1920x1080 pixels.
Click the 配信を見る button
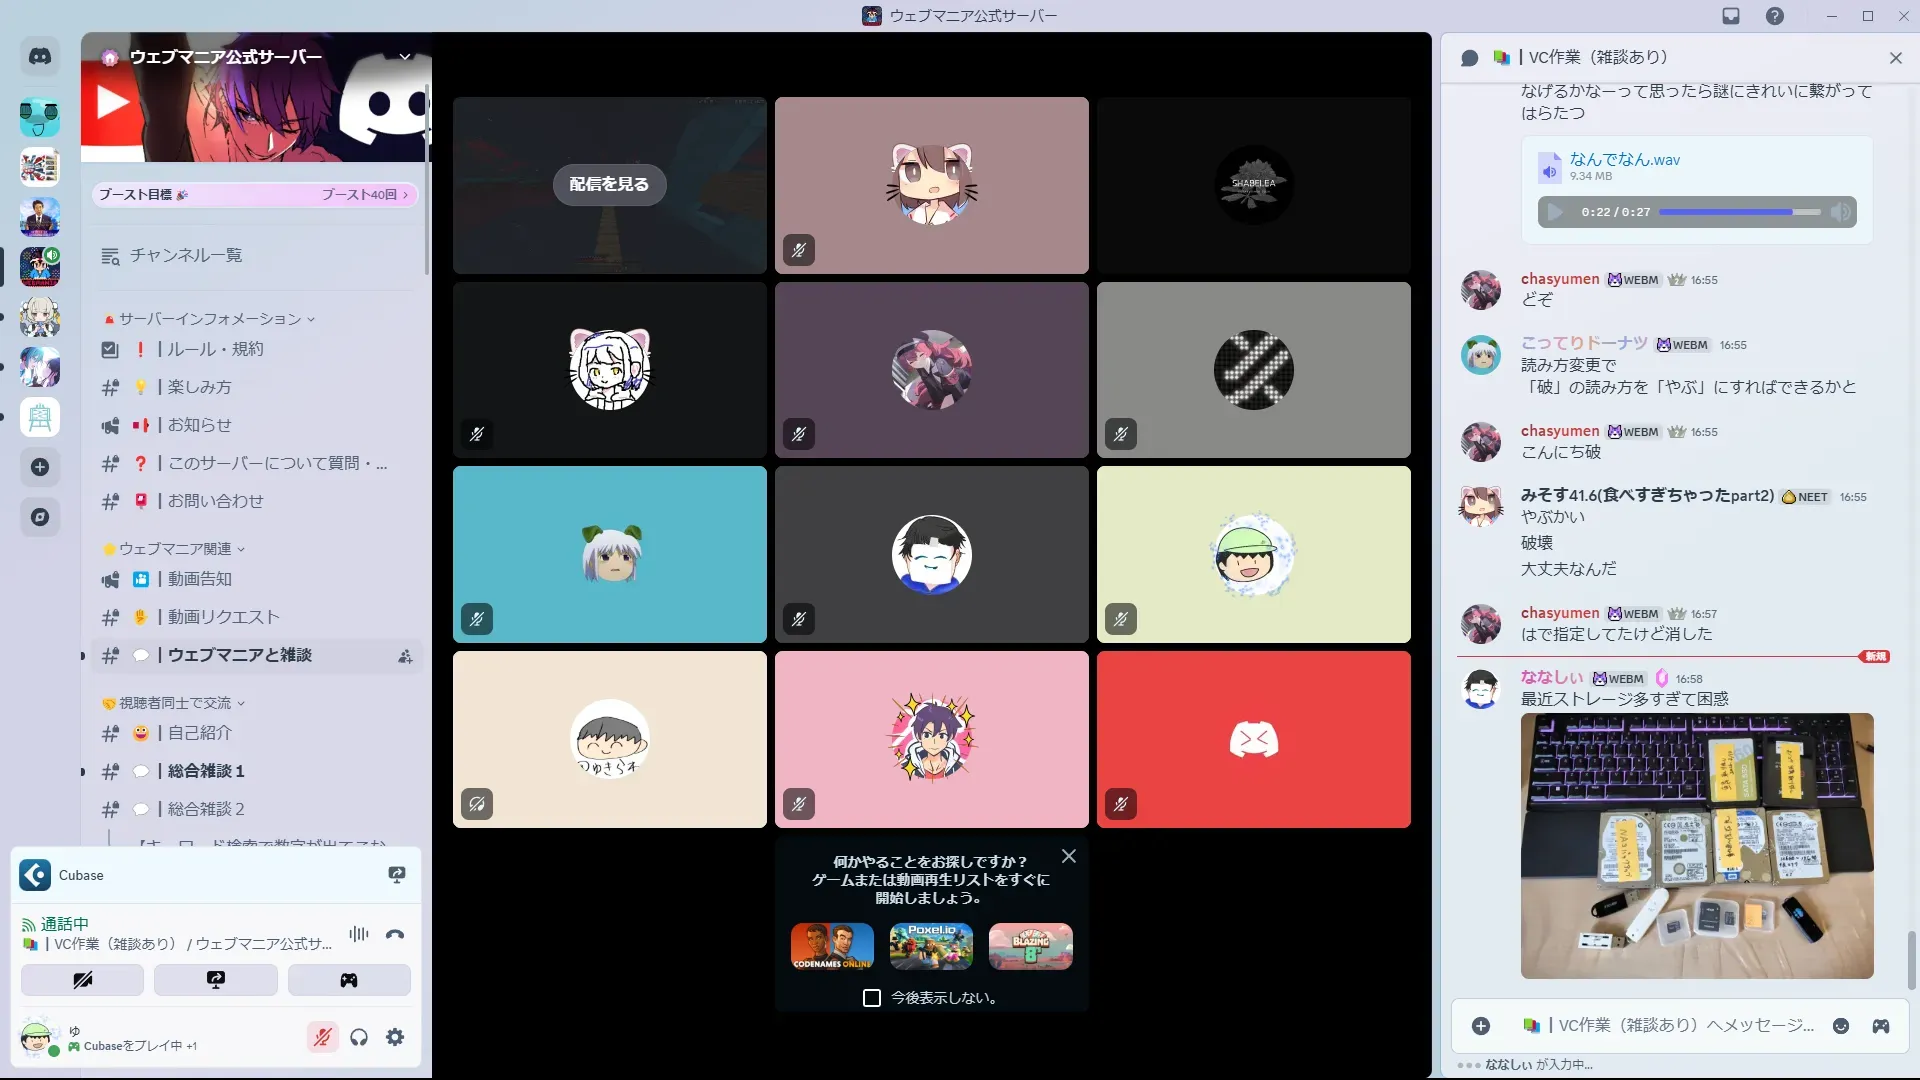click(x=609, y=184)
